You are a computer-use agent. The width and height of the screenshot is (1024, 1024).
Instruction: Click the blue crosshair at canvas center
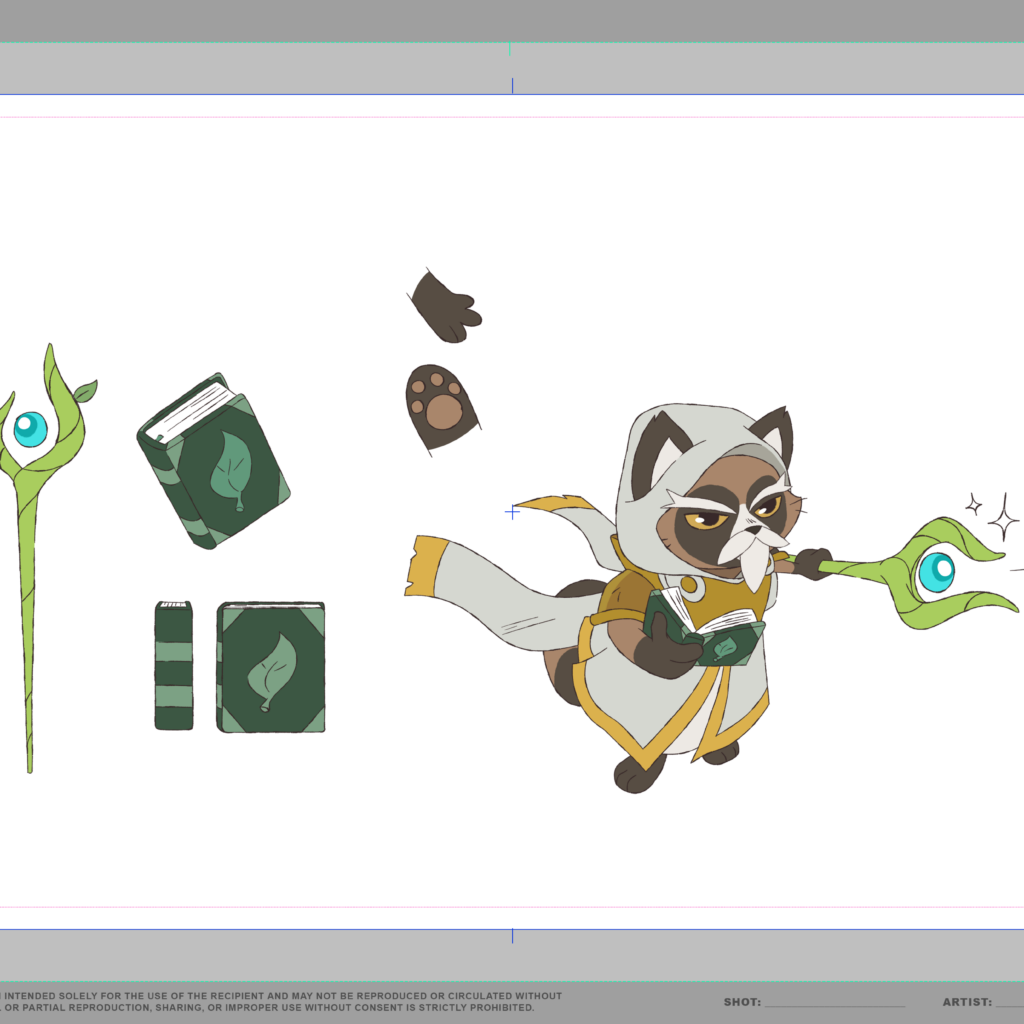tap(513, 512)
